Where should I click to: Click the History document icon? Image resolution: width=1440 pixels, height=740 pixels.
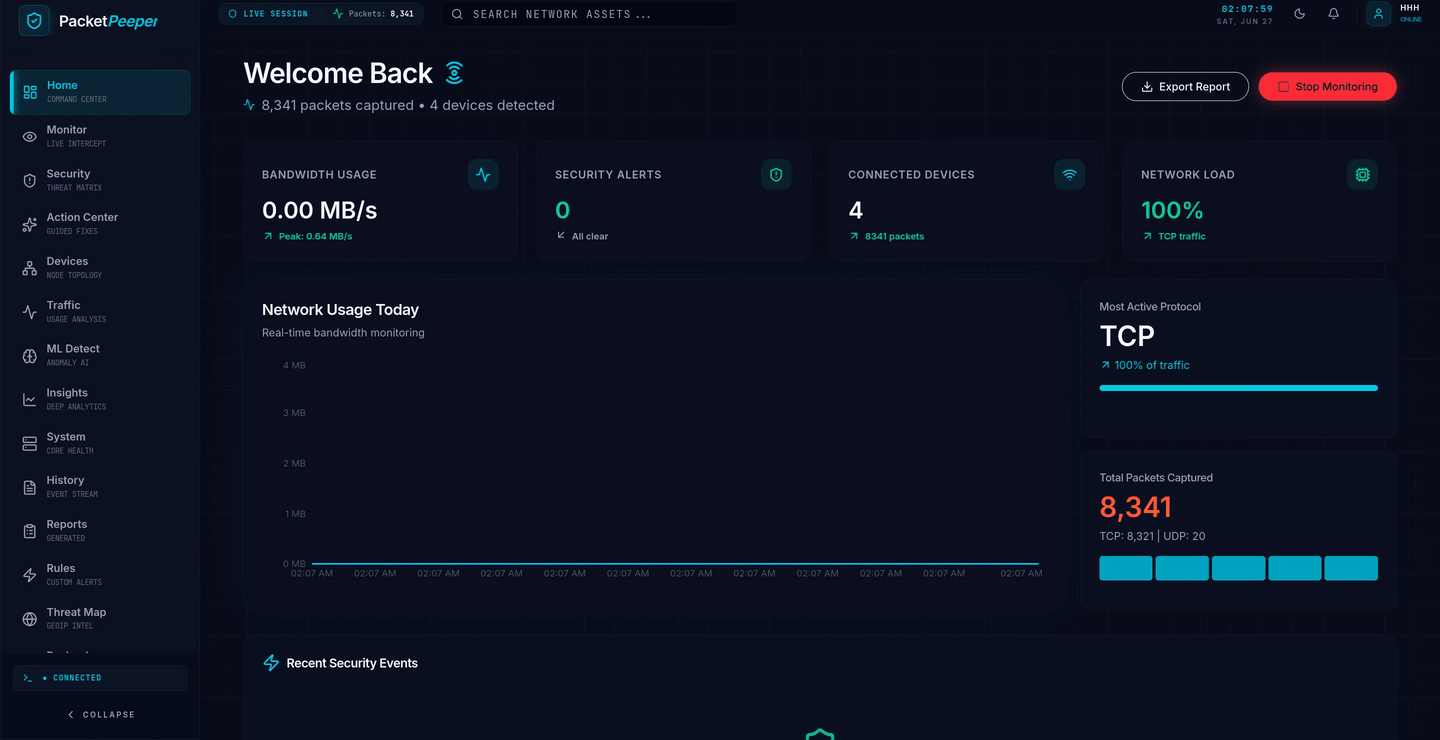tap(30, 487)
